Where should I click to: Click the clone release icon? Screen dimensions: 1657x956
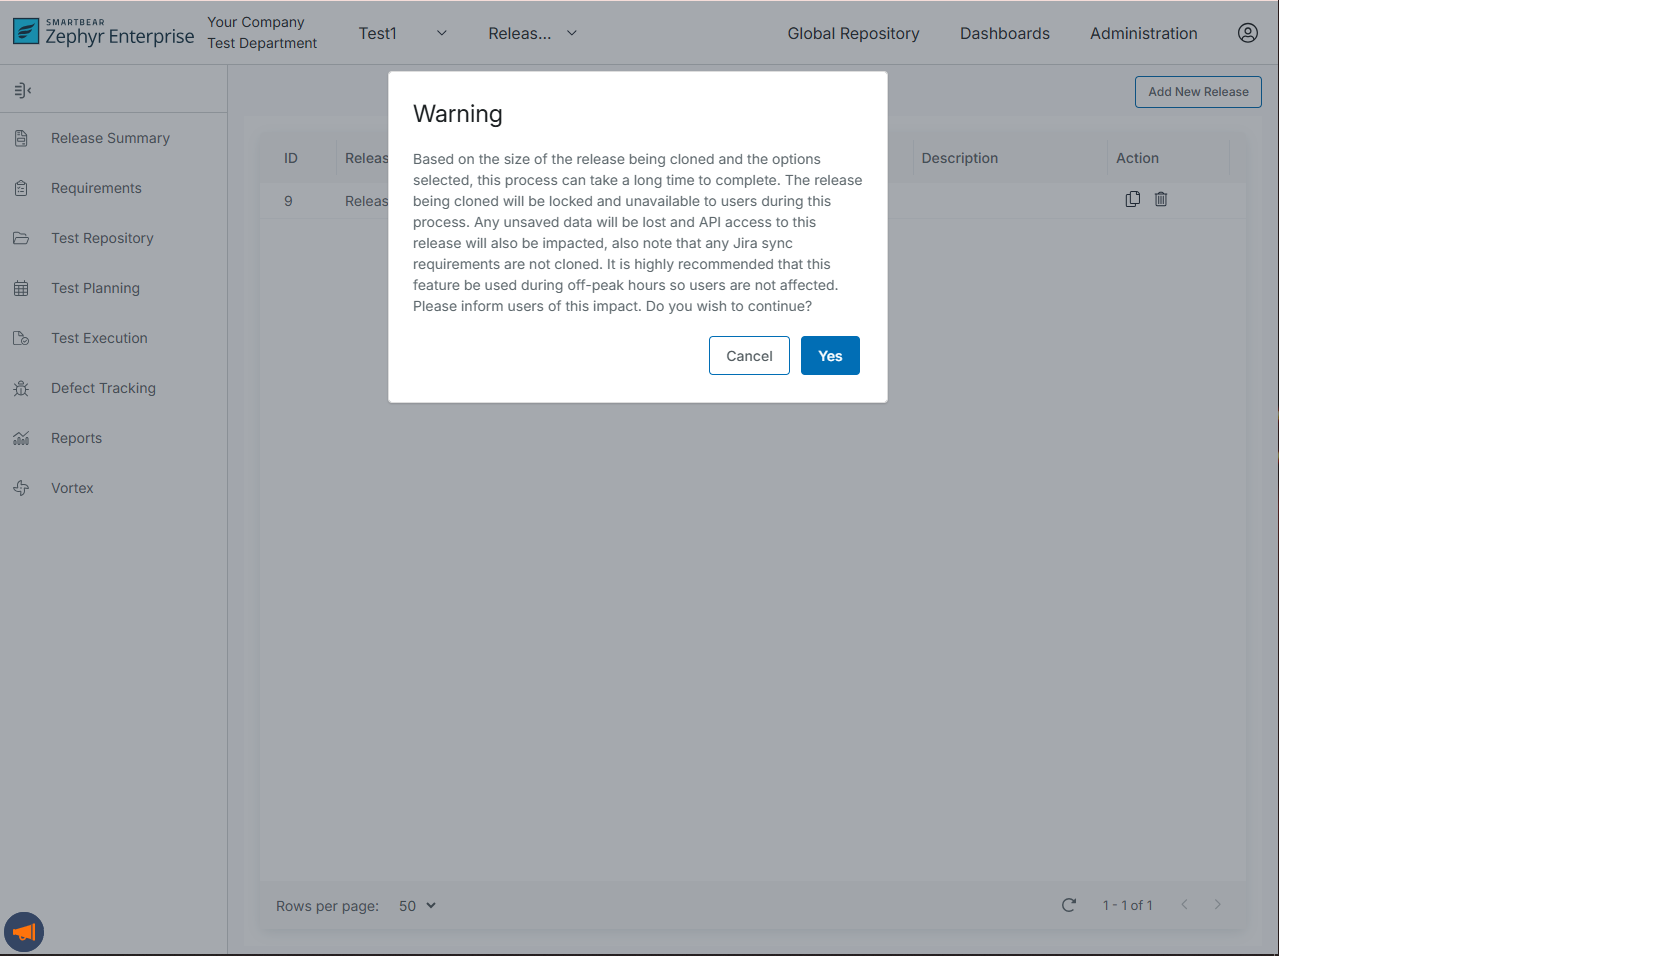[1132, 199]
